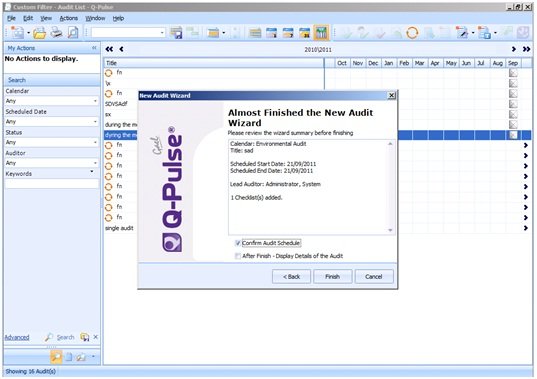
Task: Click the < Back button in the wizard
Action: (x=291, y=277)
